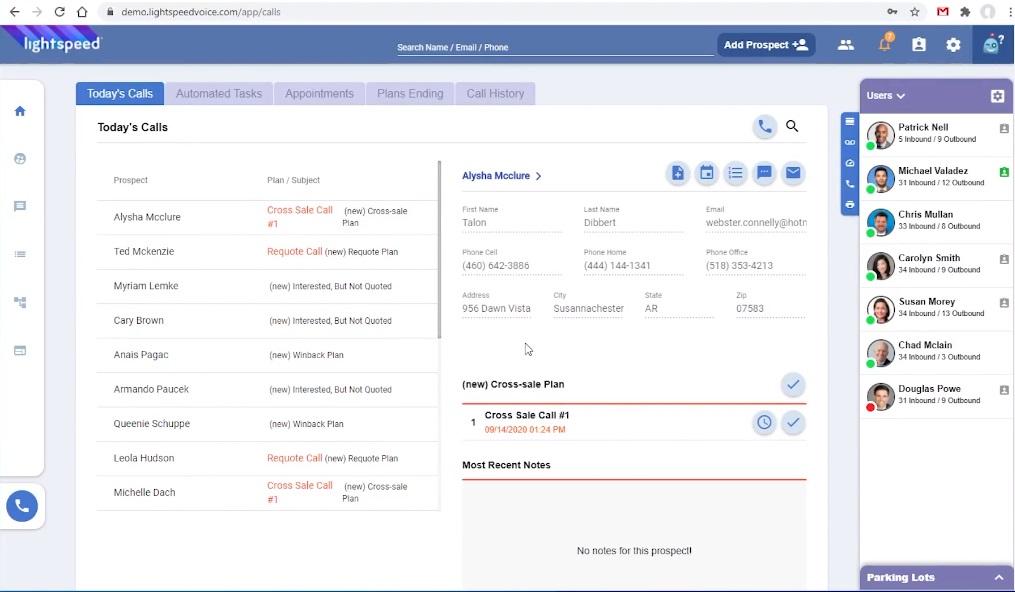
Task: Mark Cross Sale Call #1 as complete
Action: tap(793, 423)
